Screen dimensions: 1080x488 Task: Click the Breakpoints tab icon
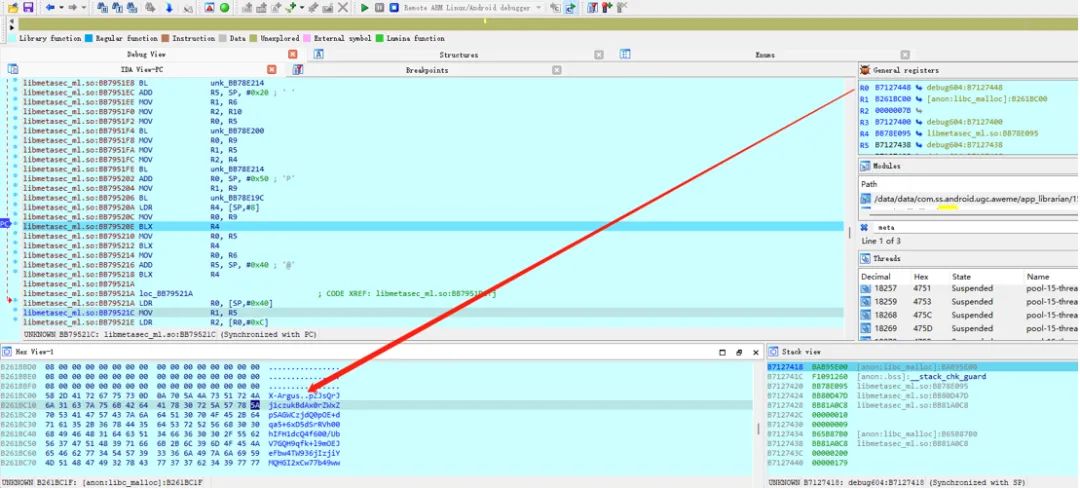[x=298, y=70]
